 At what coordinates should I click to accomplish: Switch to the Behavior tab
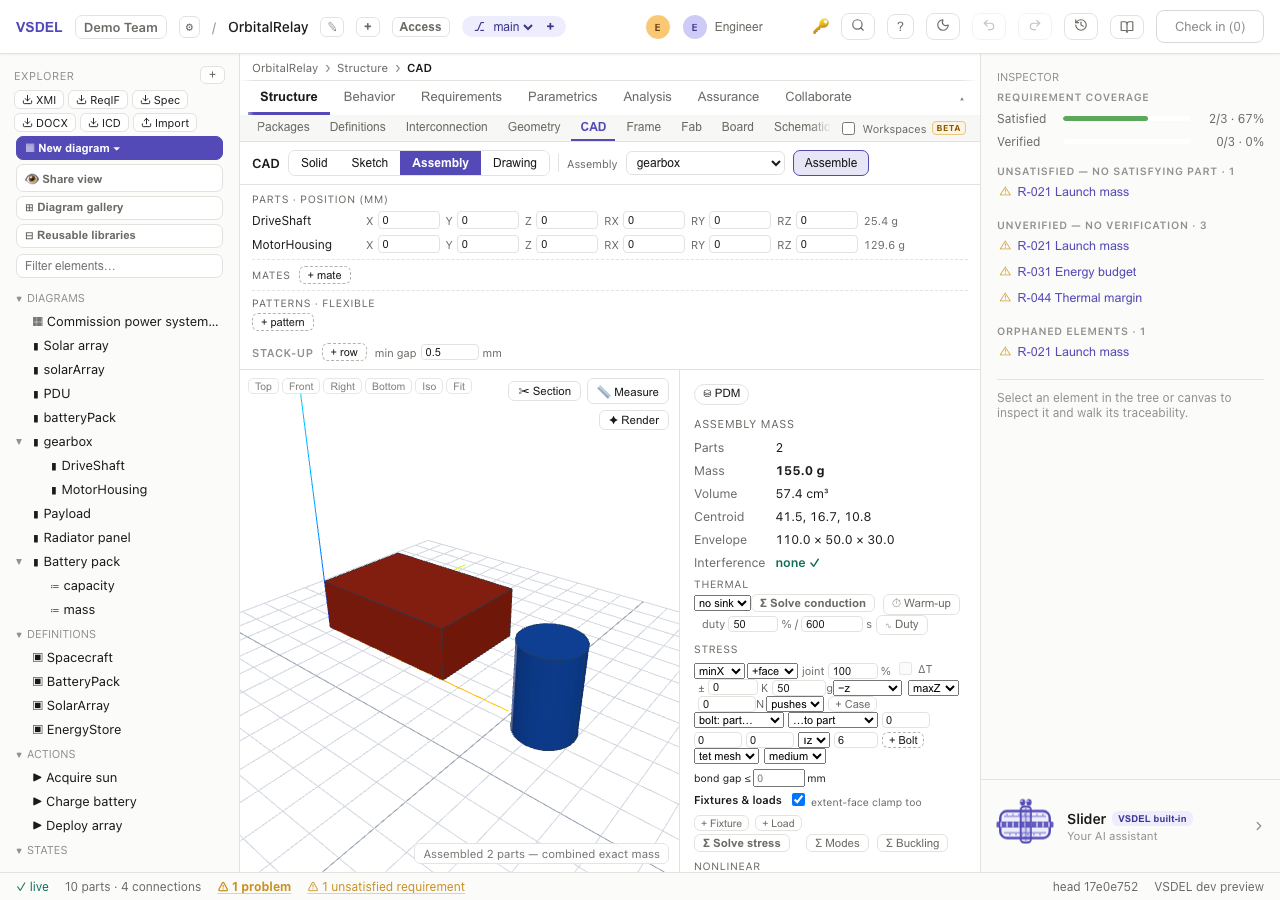[369, 97]
